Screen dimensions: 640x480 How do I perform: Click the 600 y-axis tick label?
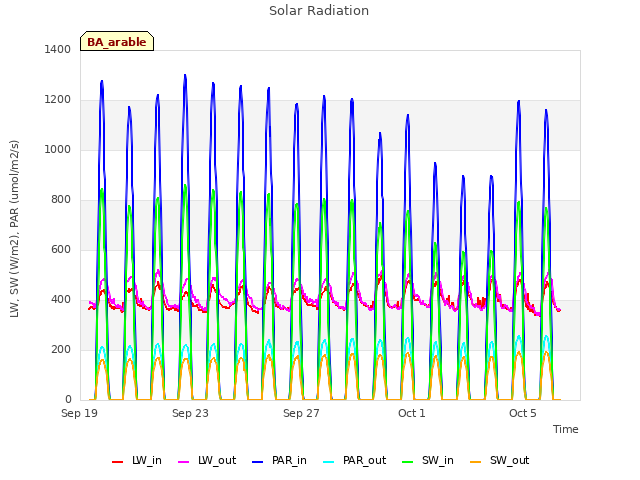[61, 249]
